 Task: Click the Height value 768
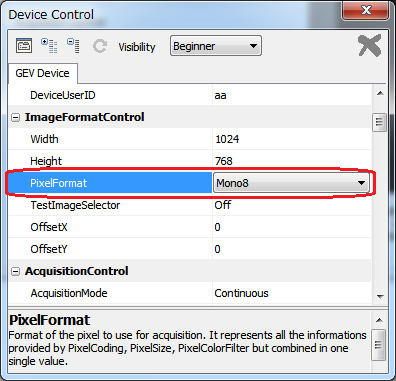tap(224, 161)
